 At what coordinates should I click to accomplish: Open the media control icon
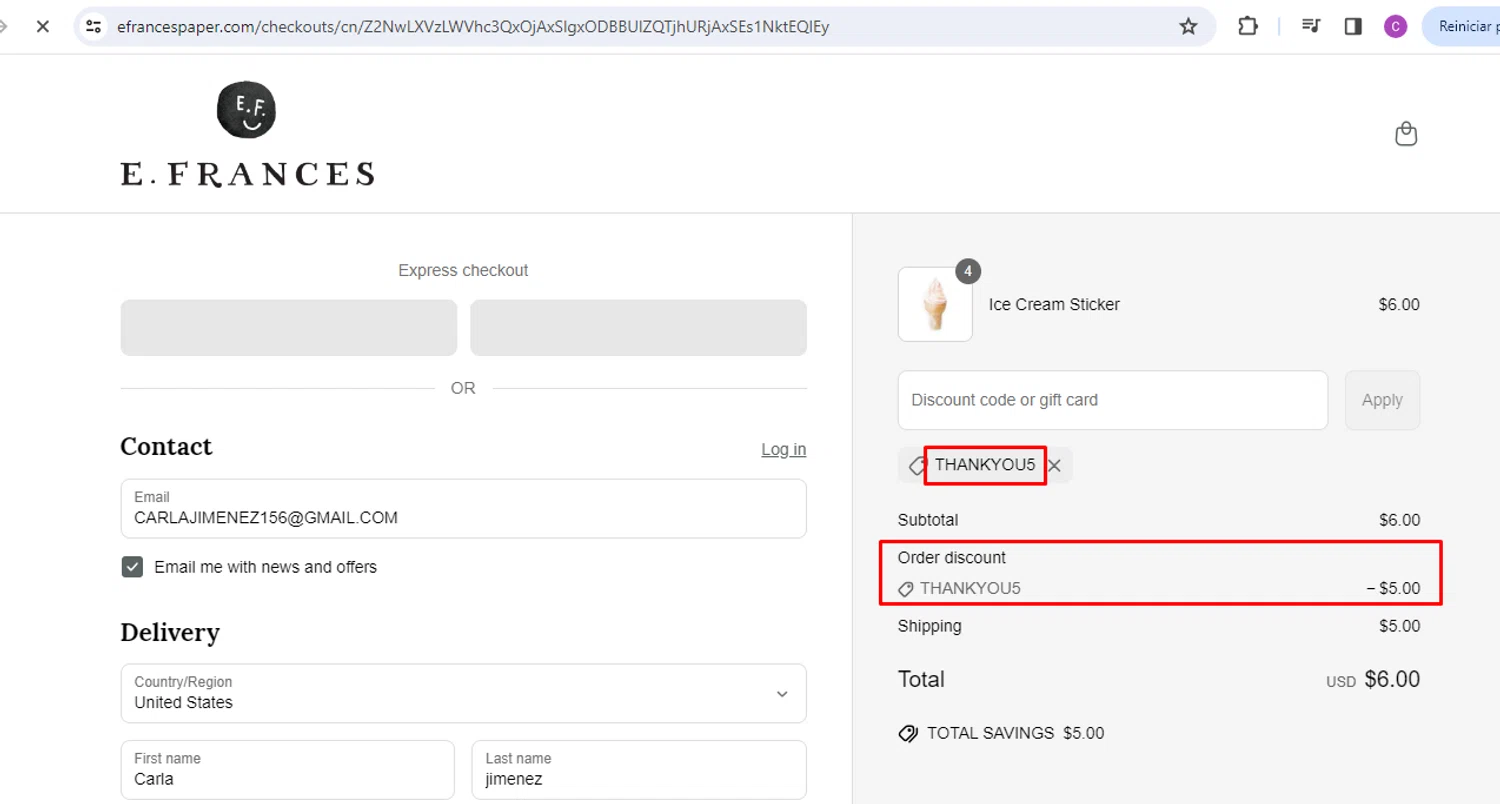pyautogui.click(x=1311, y=27)
